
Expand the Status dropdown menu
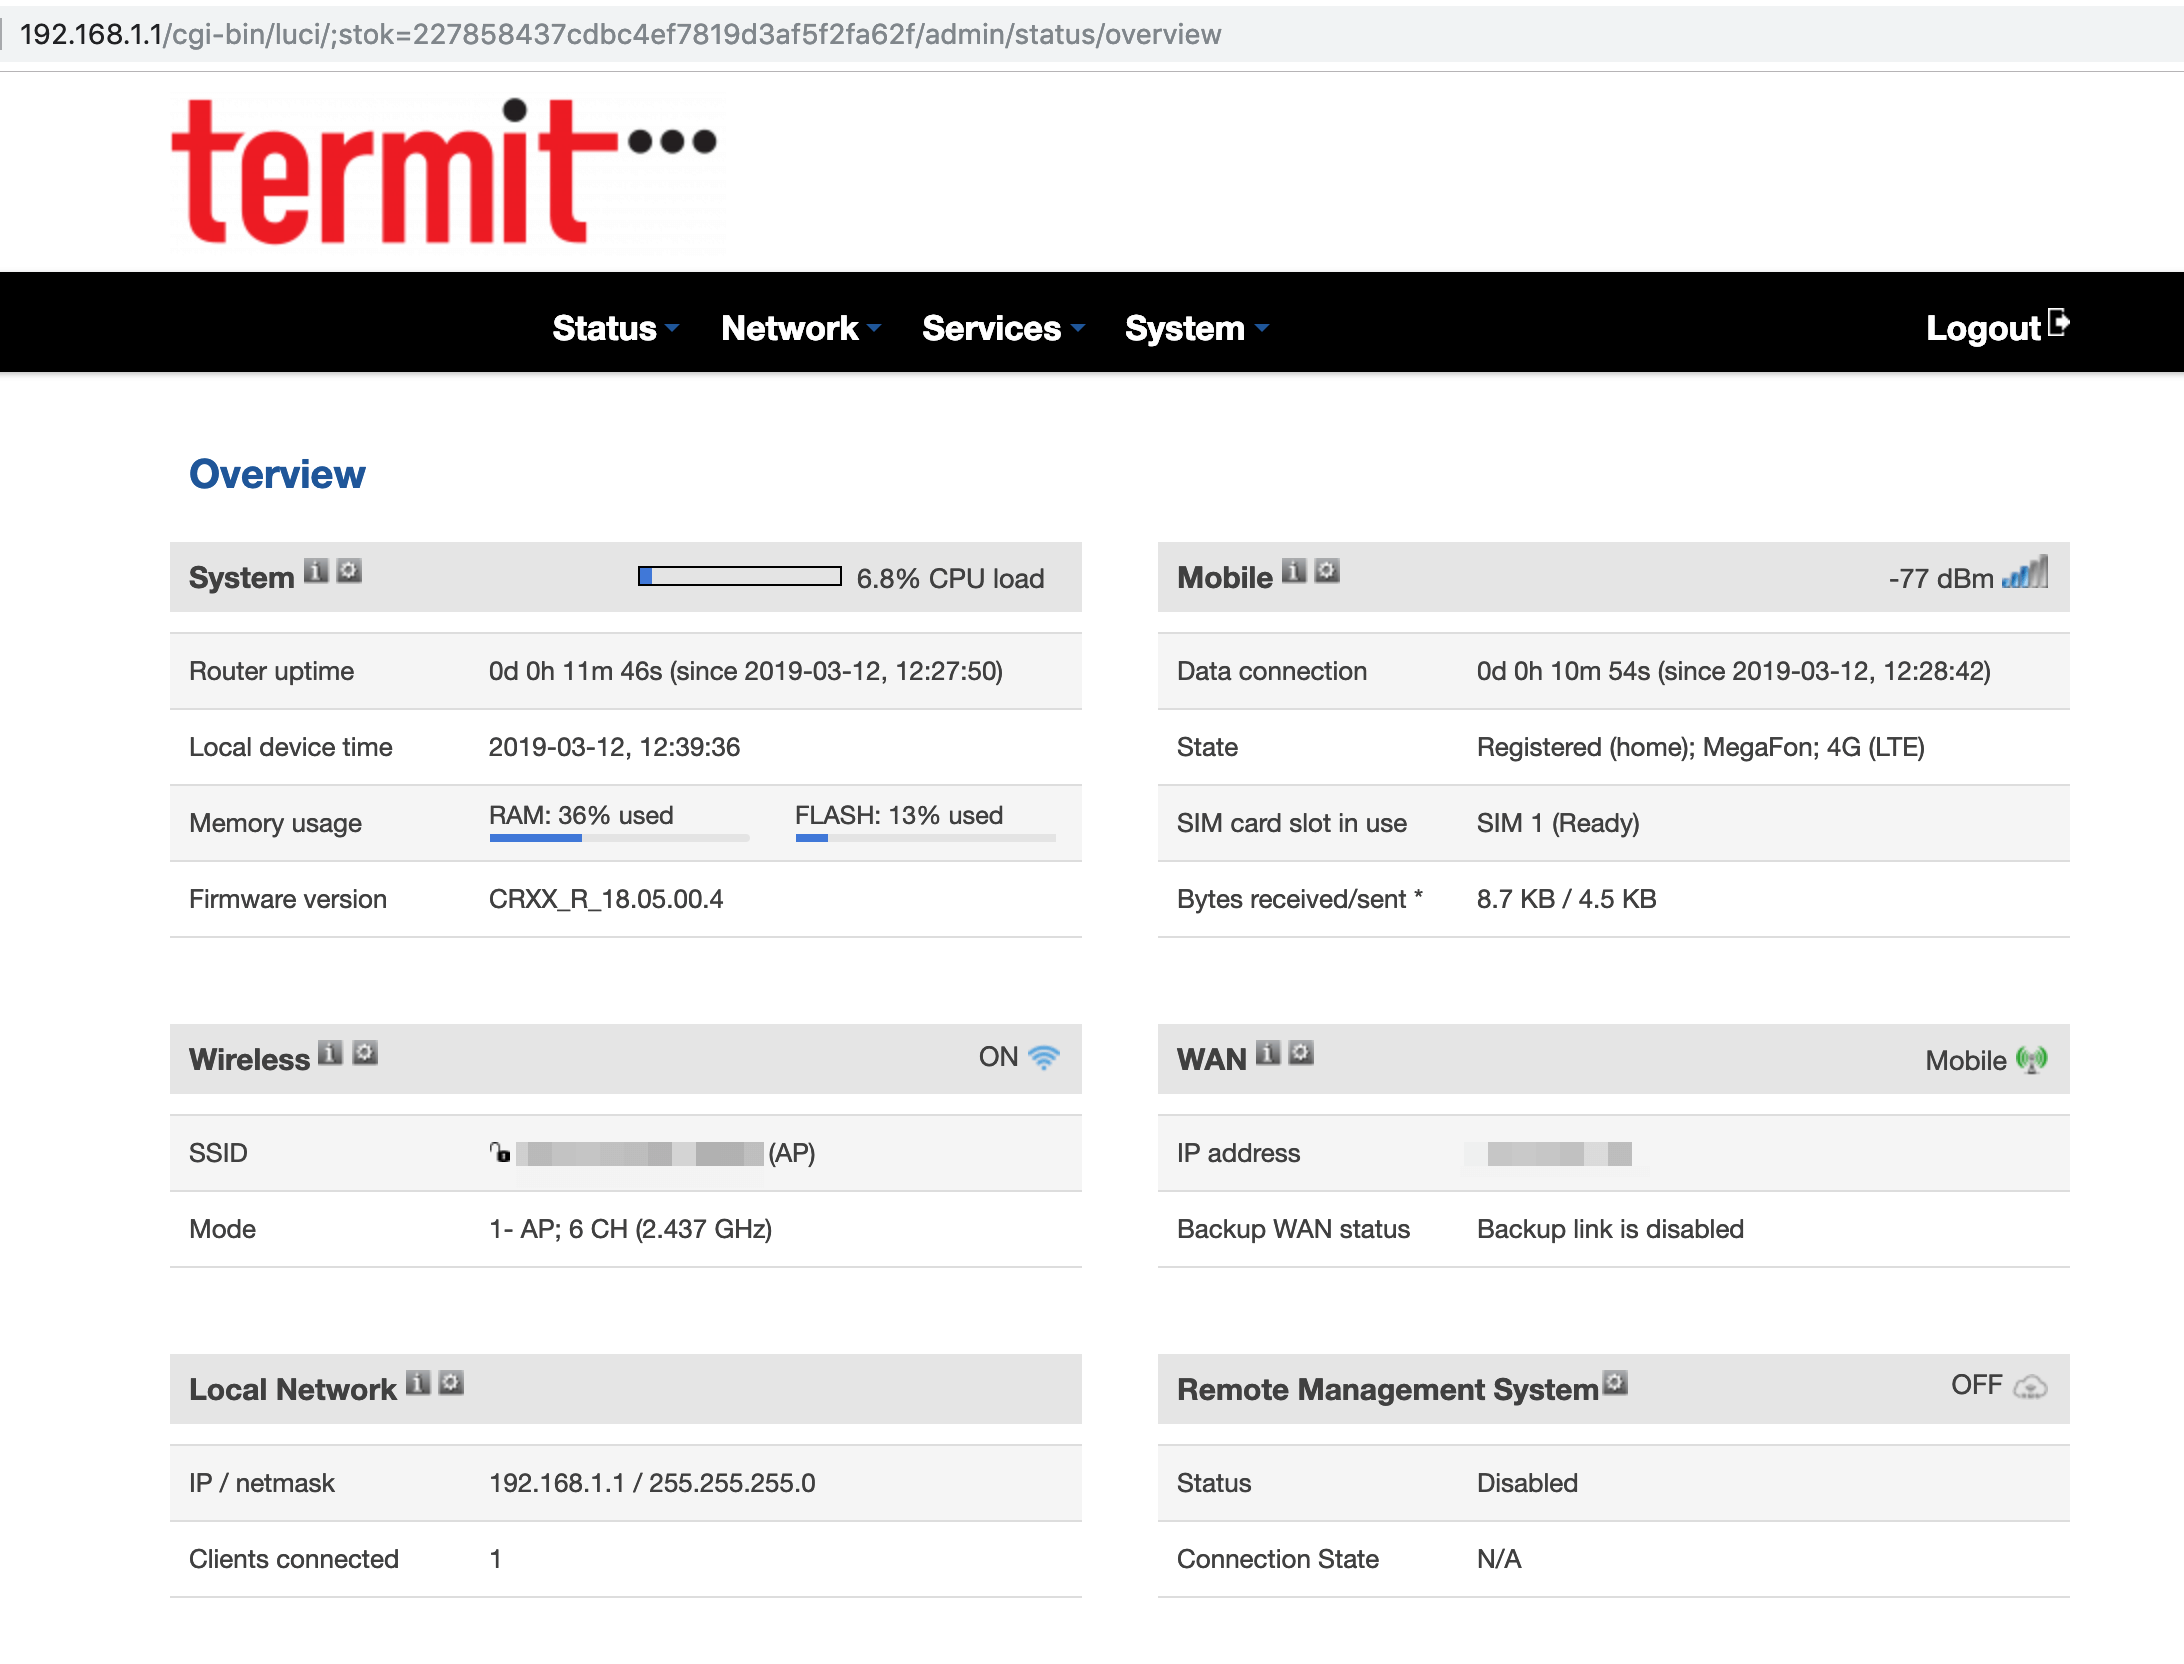614,328
